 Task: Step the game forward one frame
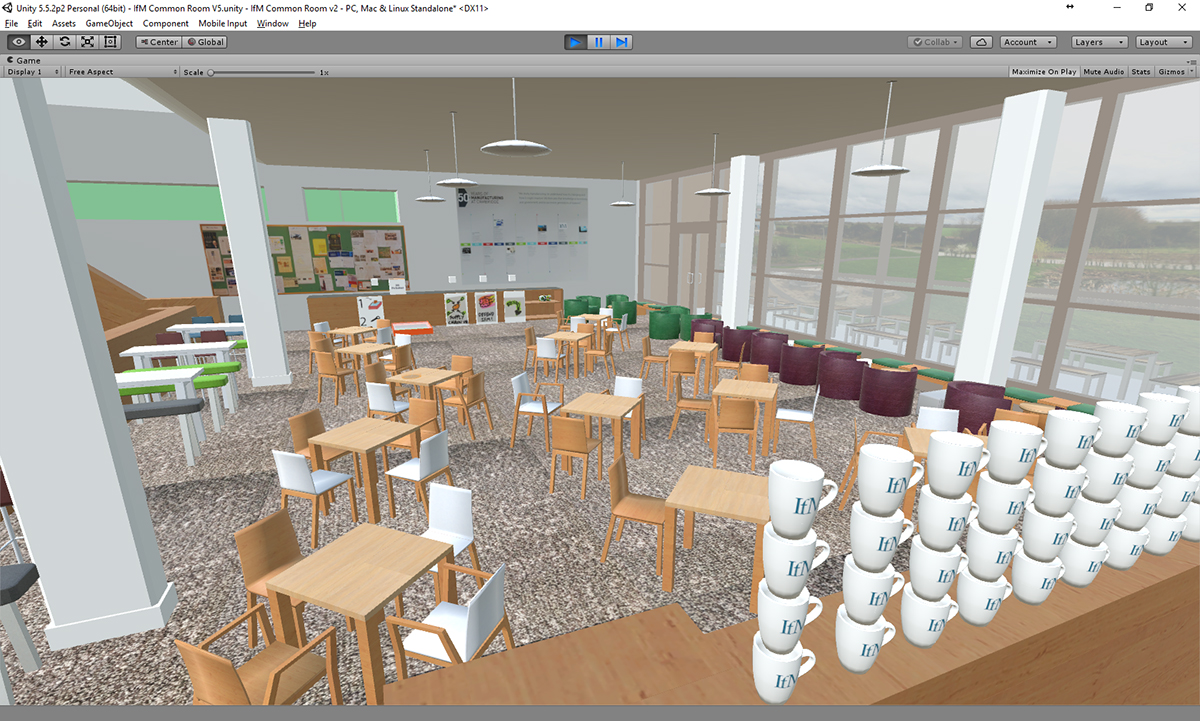coord(622,42)
